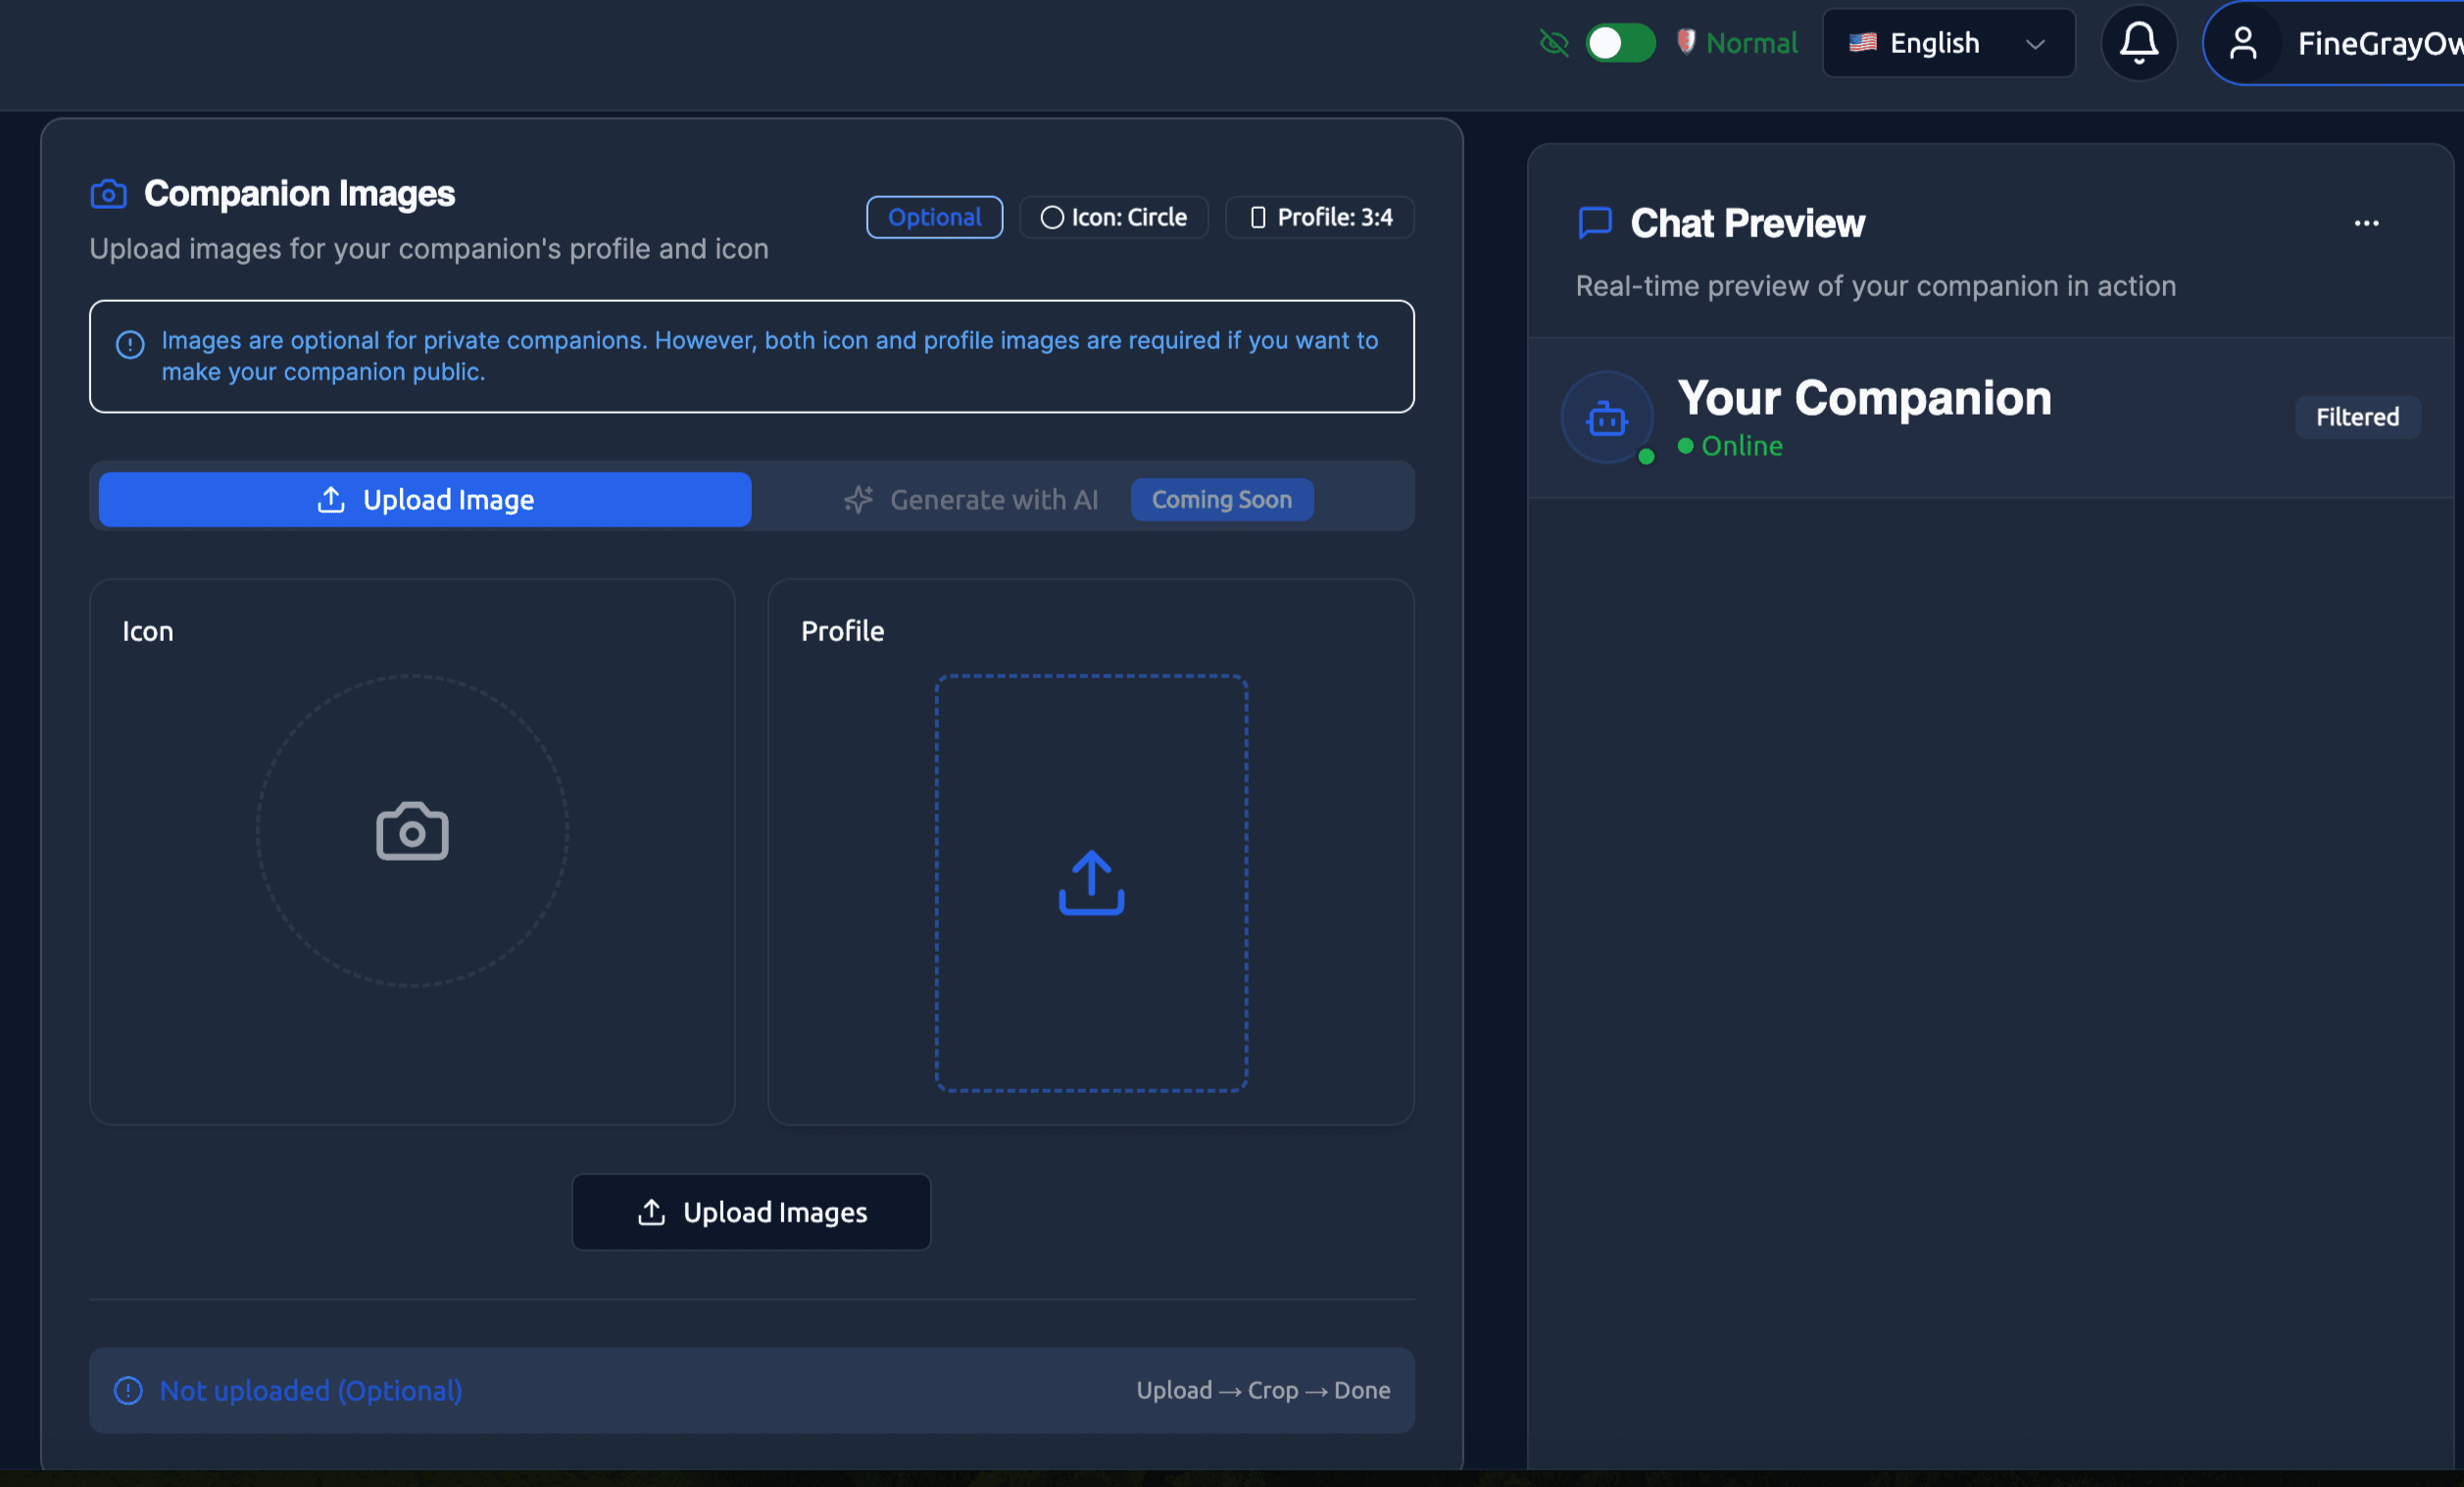Click the hidden-eye visibility toggle
The width and height of the screenshot is (2464, 1487).
[x=1553, y=43]
